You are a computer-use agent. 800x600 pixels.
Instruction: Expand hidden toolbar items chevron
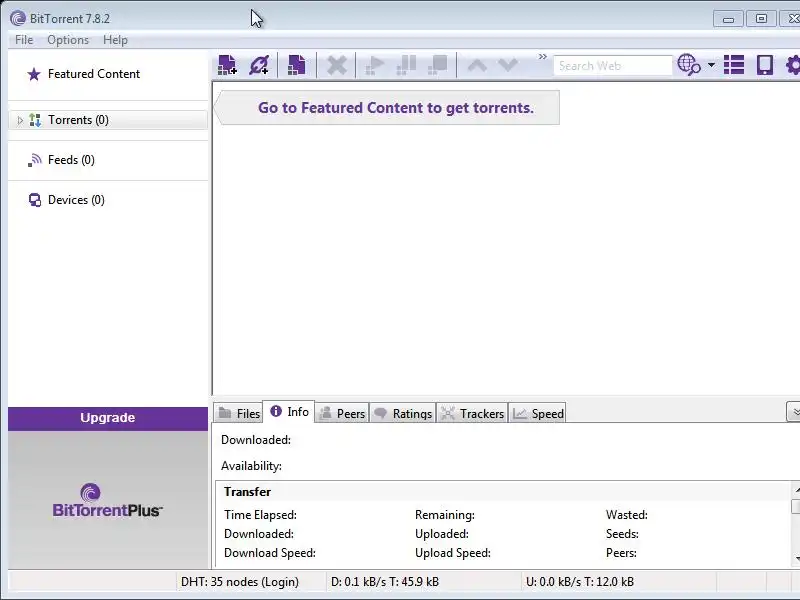(542, 57)
